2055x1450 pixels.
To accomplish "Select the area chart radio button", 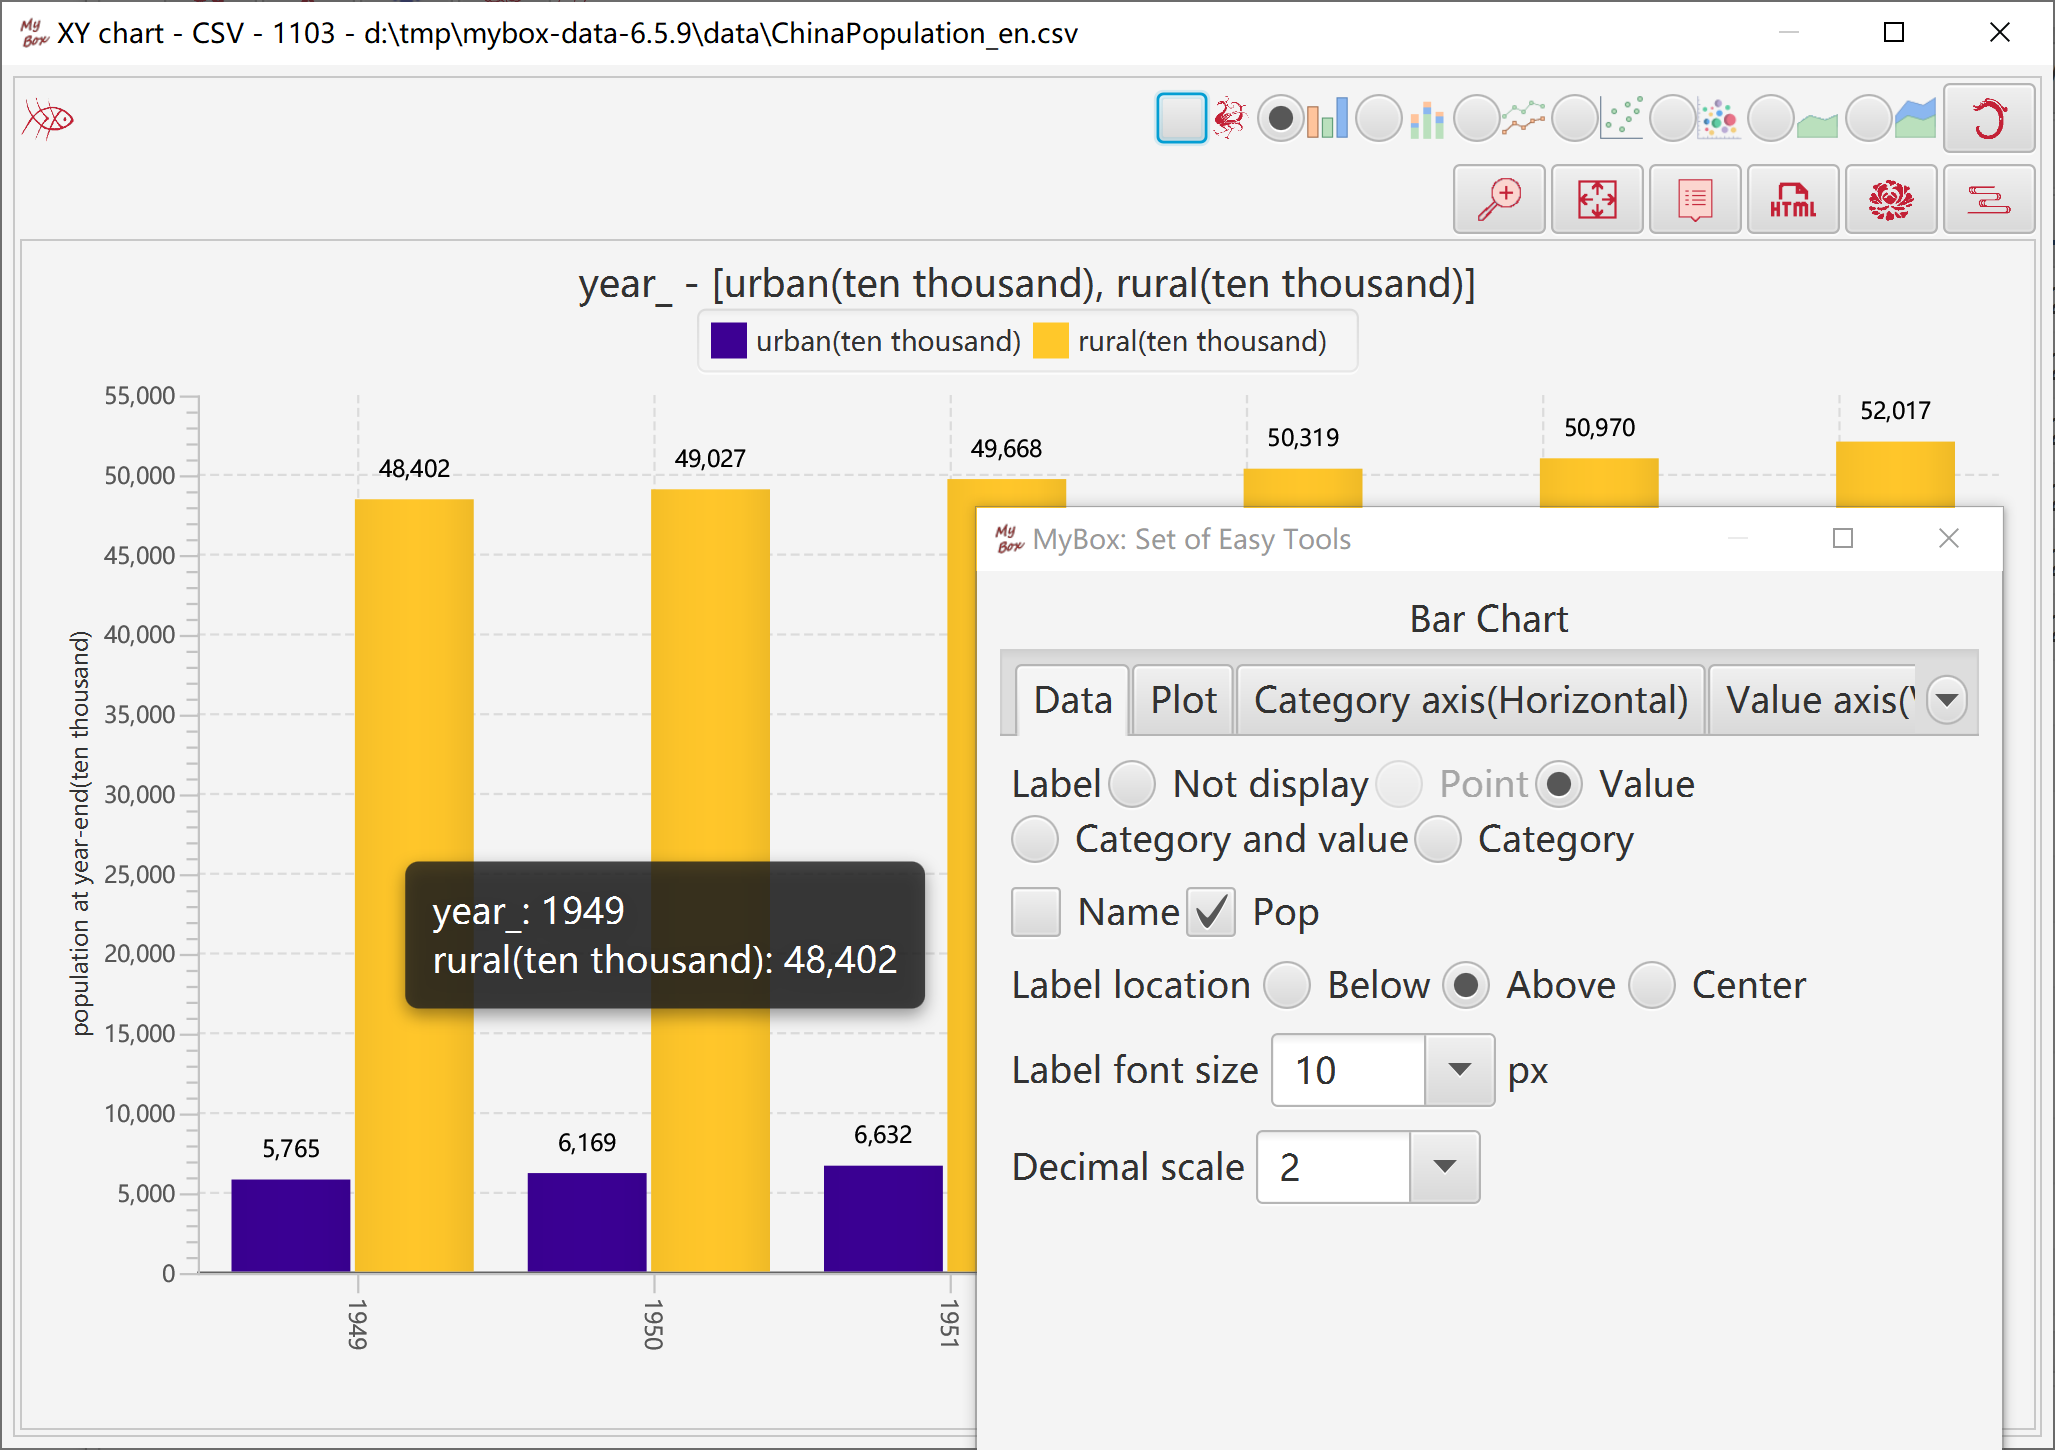I will (1771, 119).
